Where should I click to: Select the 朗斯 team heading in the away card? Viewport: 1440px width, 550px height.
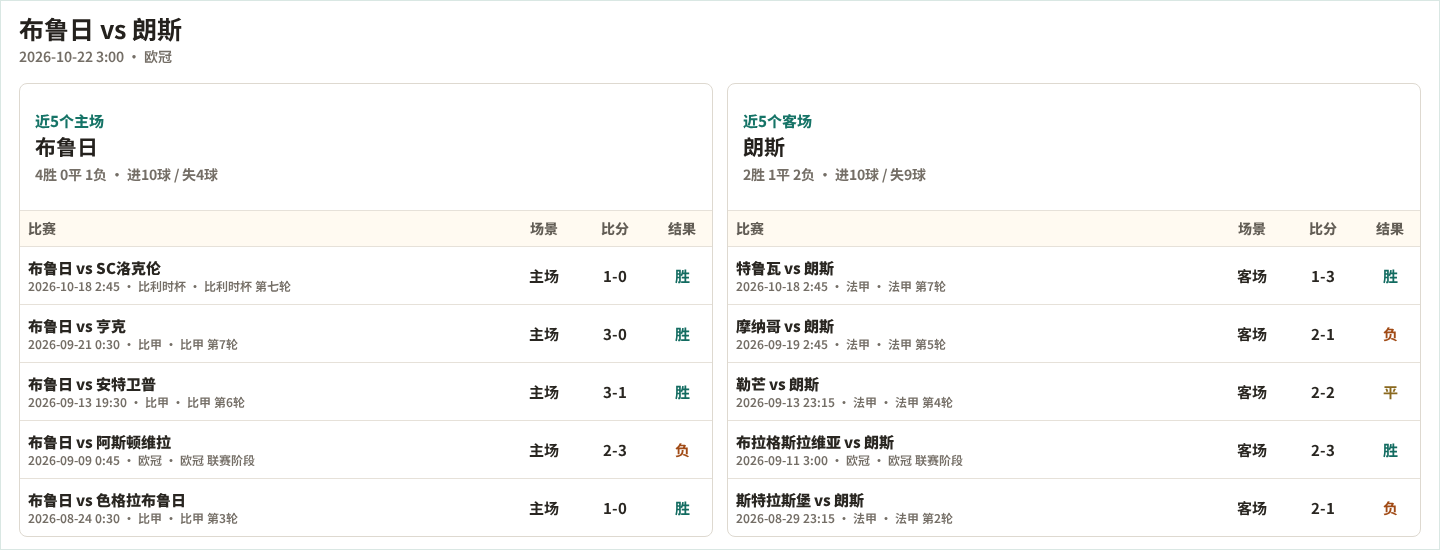click(764, 147)
